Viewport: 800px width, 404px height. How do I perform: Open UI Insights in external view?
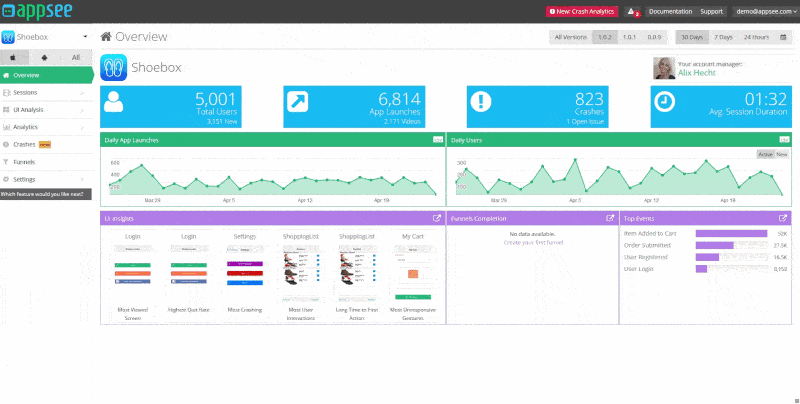pyautogui.click(x=437, y=218)
